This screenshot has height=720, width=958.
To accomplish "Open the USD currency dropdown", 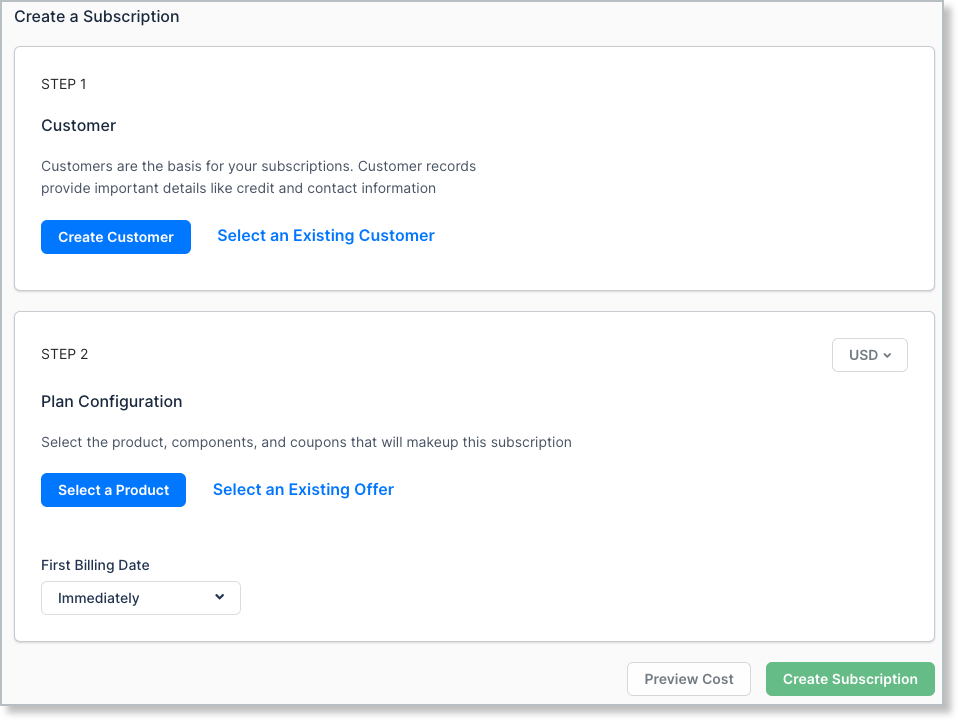I will coord(869,355).
